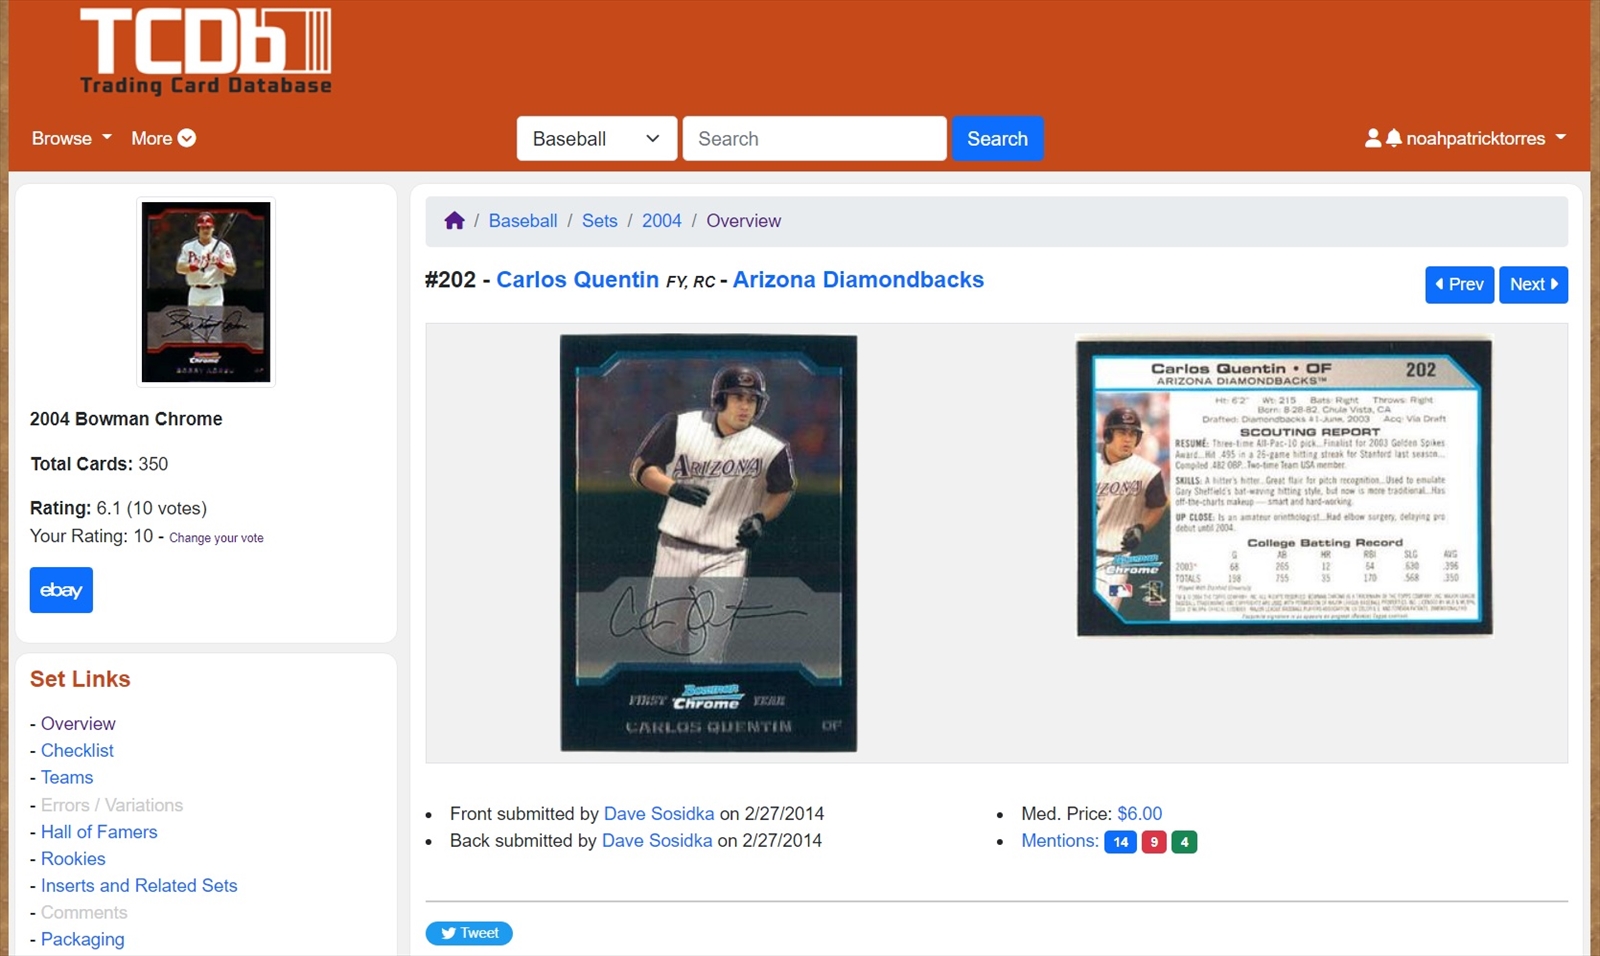Click the Total Cards: 350 text

tap(99, 464)
